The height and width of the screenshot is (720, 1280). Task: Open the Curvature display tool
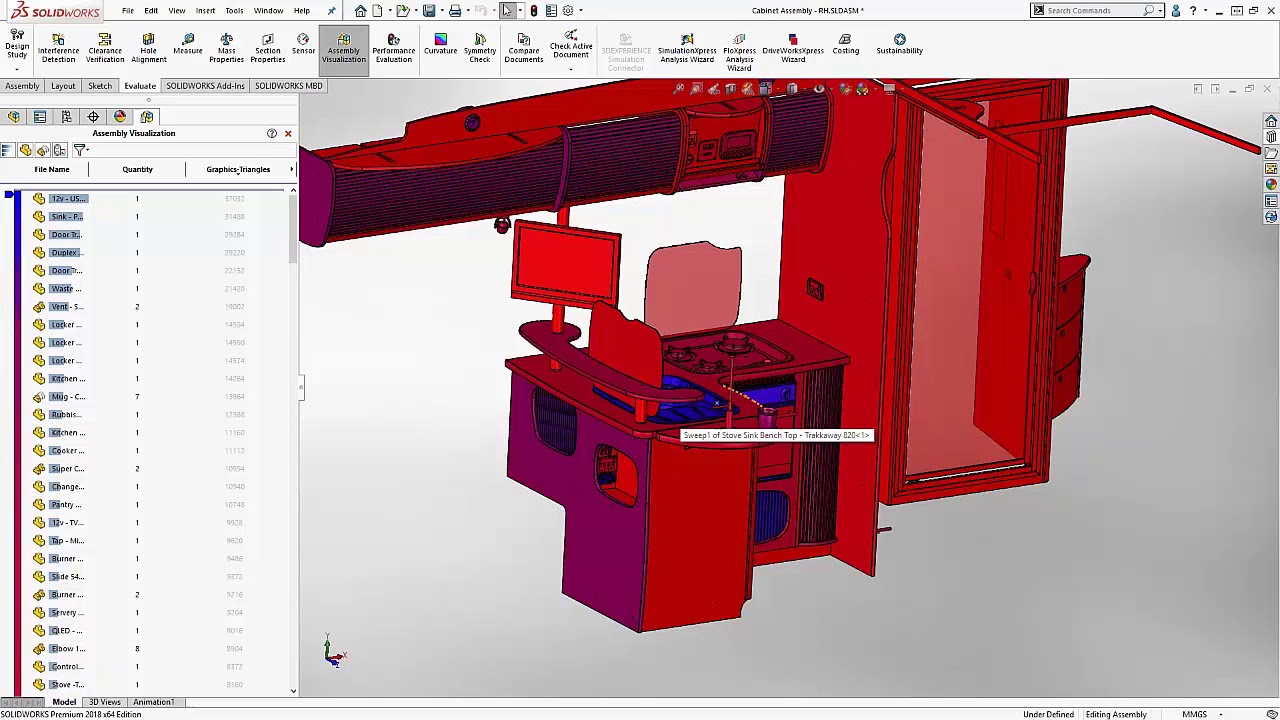440,45
